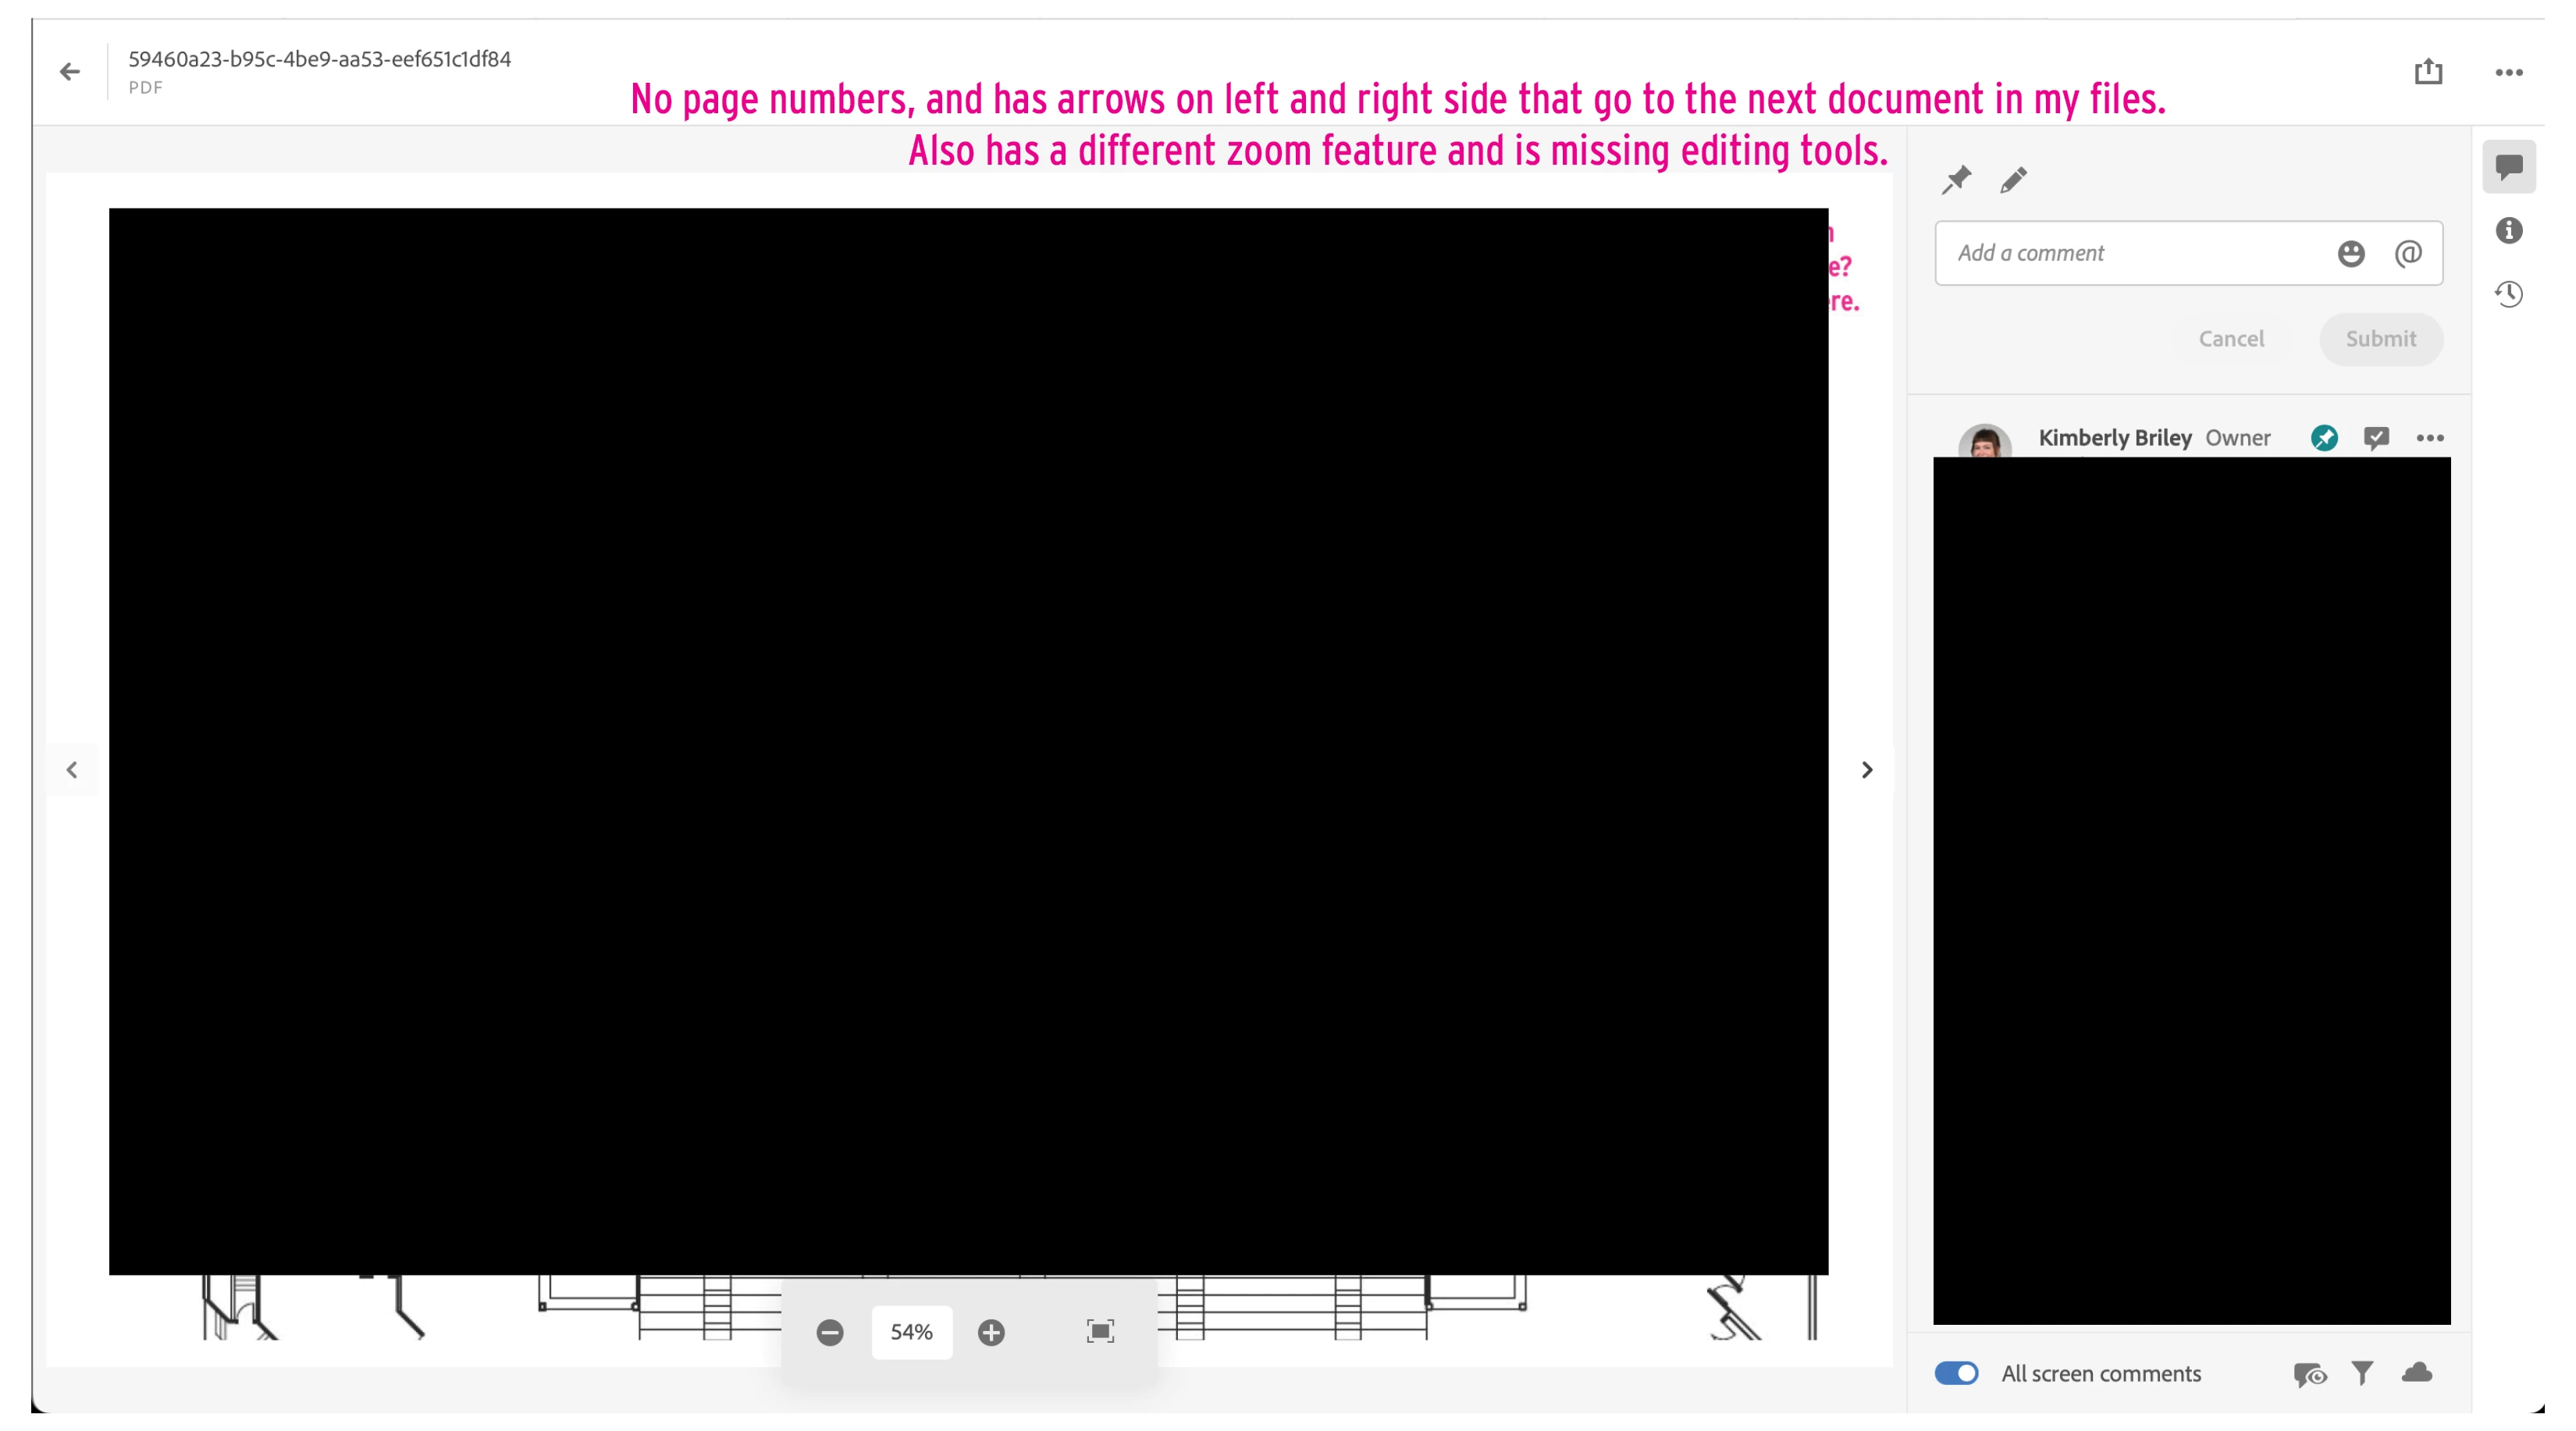Click in the Add a comment field
The width and height of the screenshot is (2576, 1431).
(2130, 253)
